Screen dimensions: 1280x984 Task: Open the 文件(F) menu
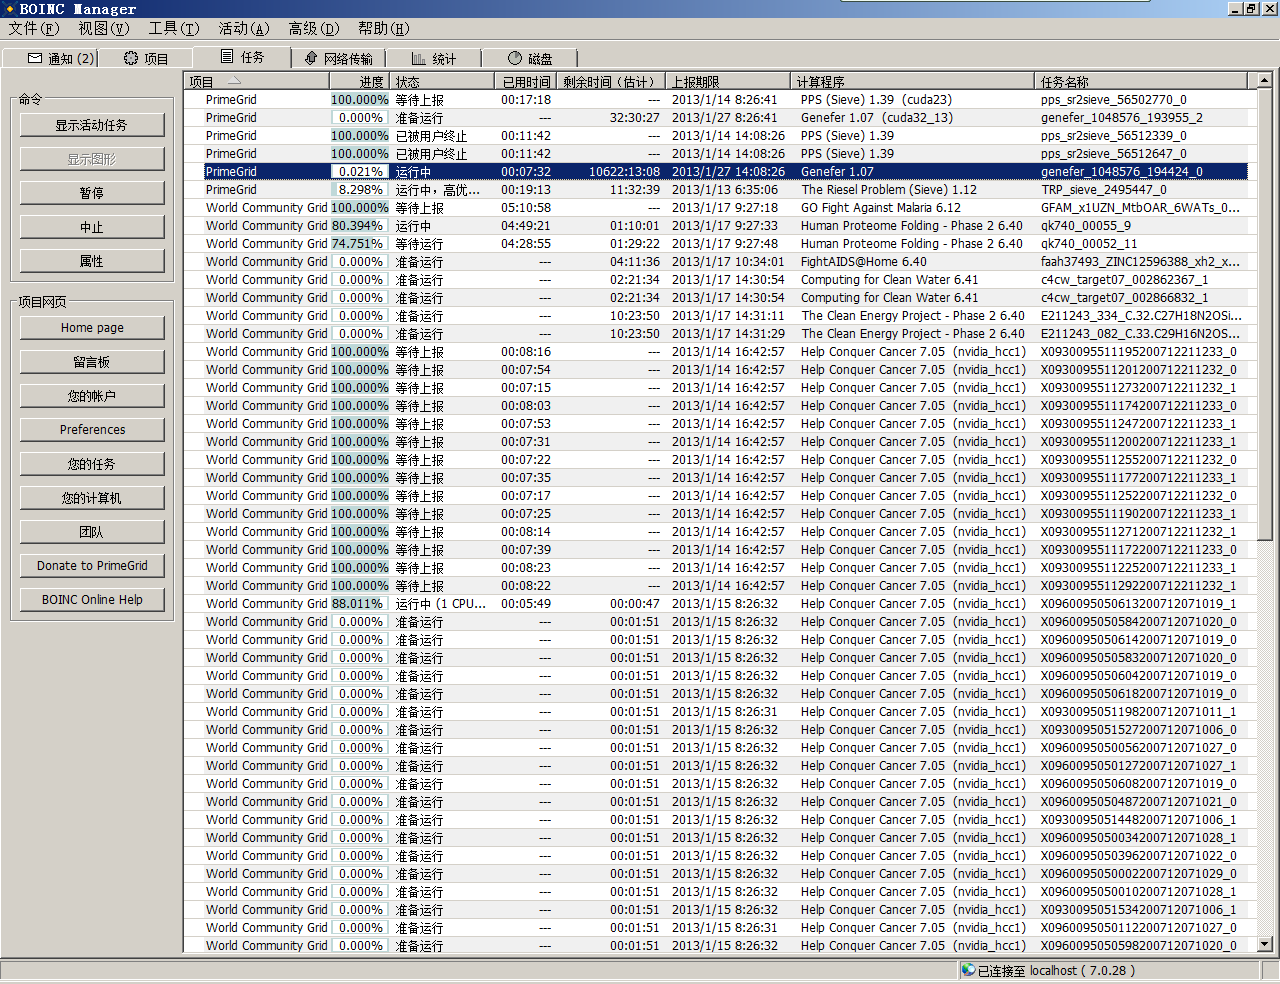click(33, 29)
